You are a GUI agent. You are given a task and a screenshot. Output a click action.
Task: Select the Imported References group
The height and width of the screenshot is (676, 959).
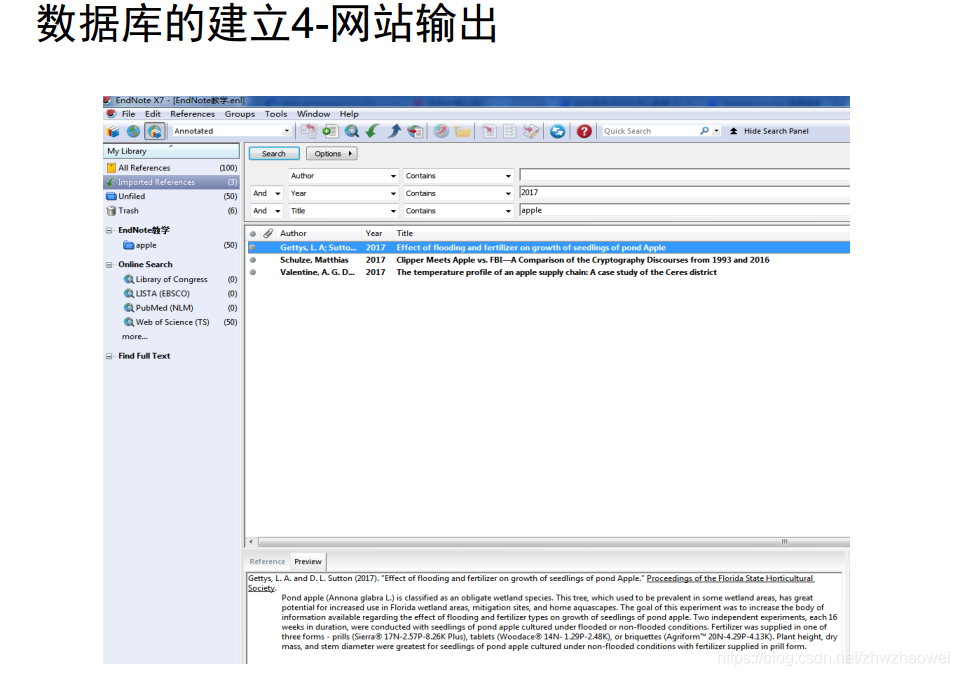click(x=171, y=182)
